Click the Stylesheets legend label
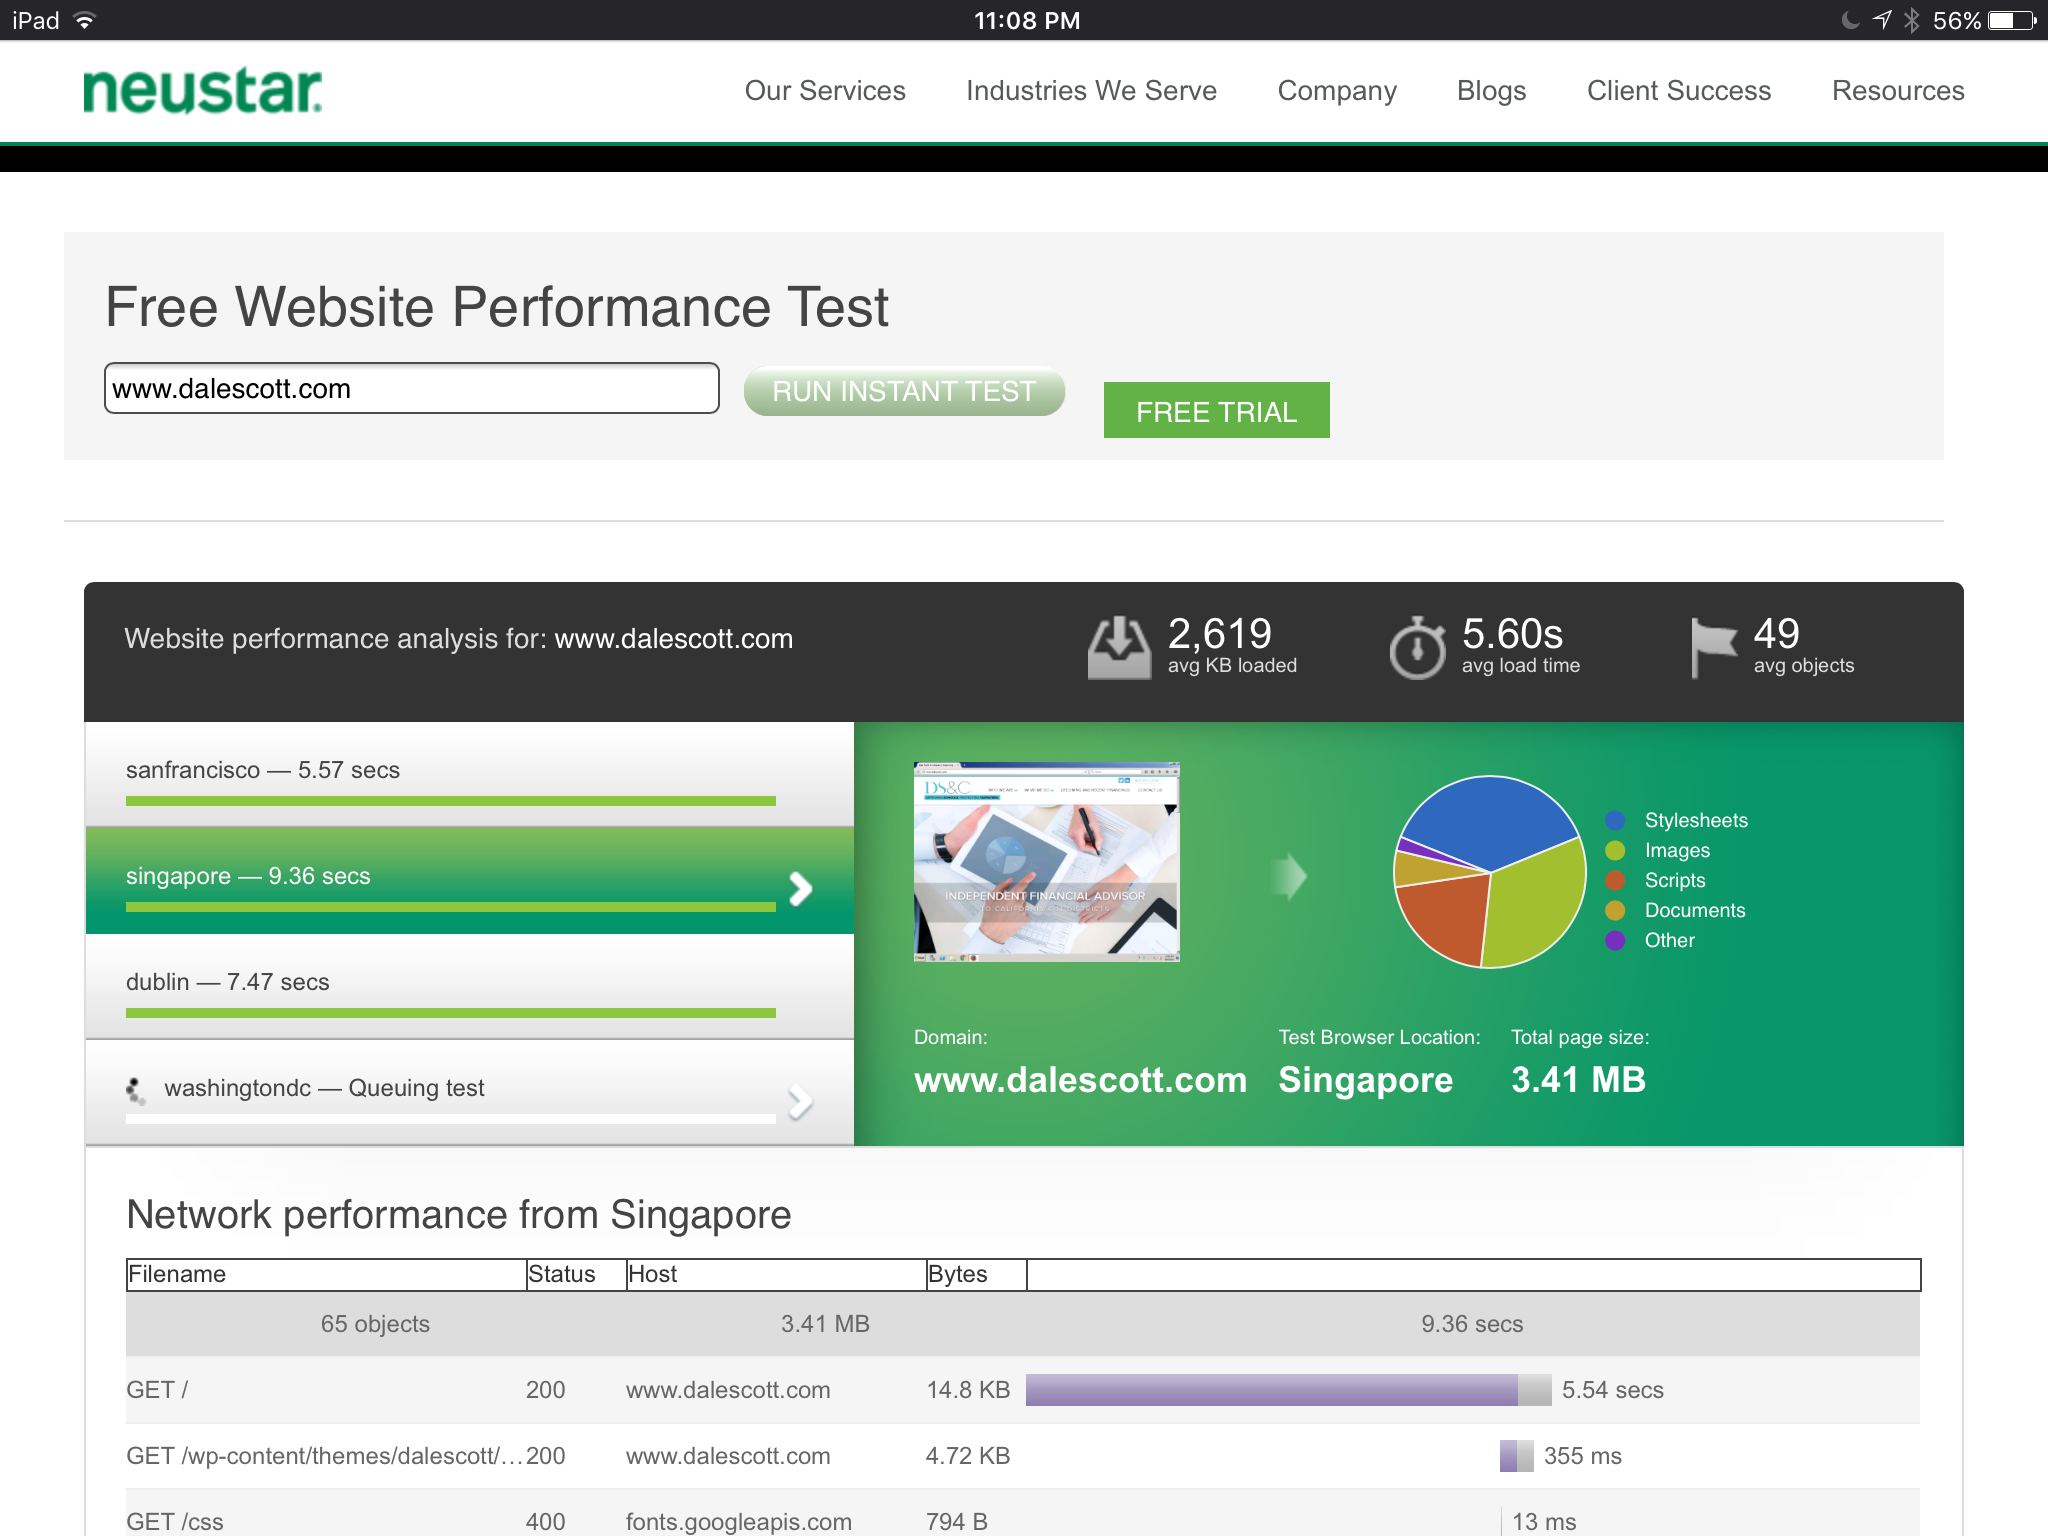This screenshot has height=1536, width=2048. coord(1696,821)
